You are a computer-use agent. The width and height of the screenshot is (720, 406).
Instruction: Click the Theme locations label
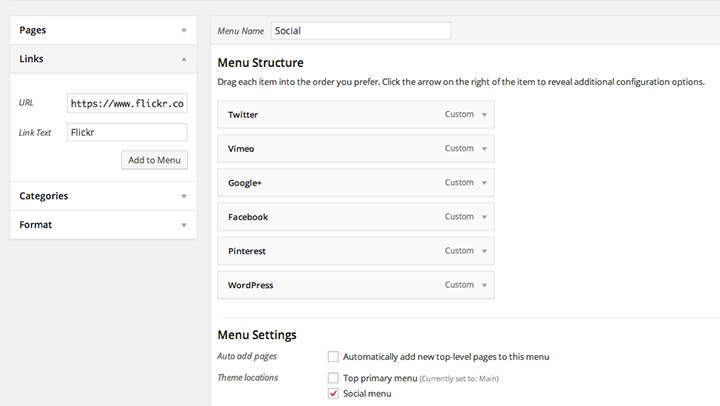click(x=248, y=378)
